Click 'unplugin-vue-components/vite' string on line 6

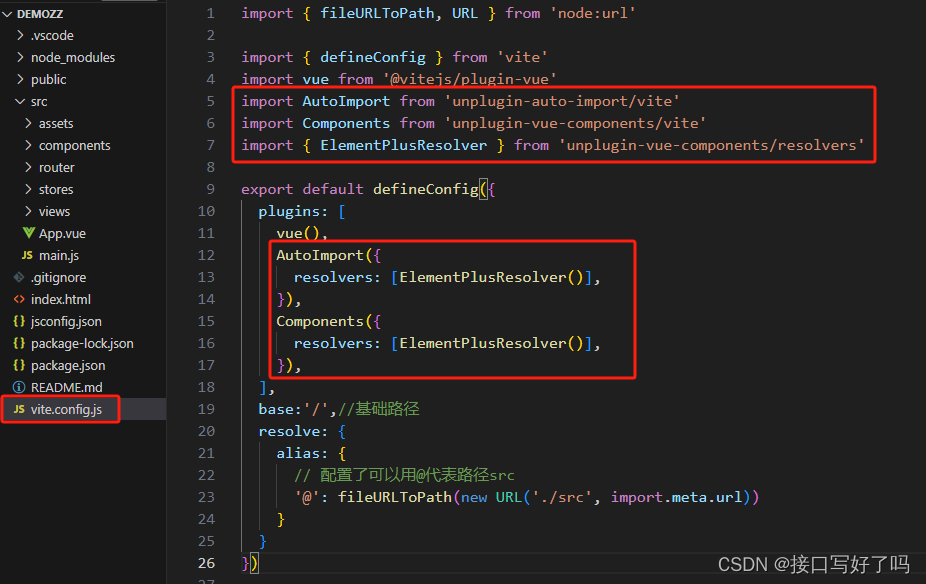(x=575, y=123)
